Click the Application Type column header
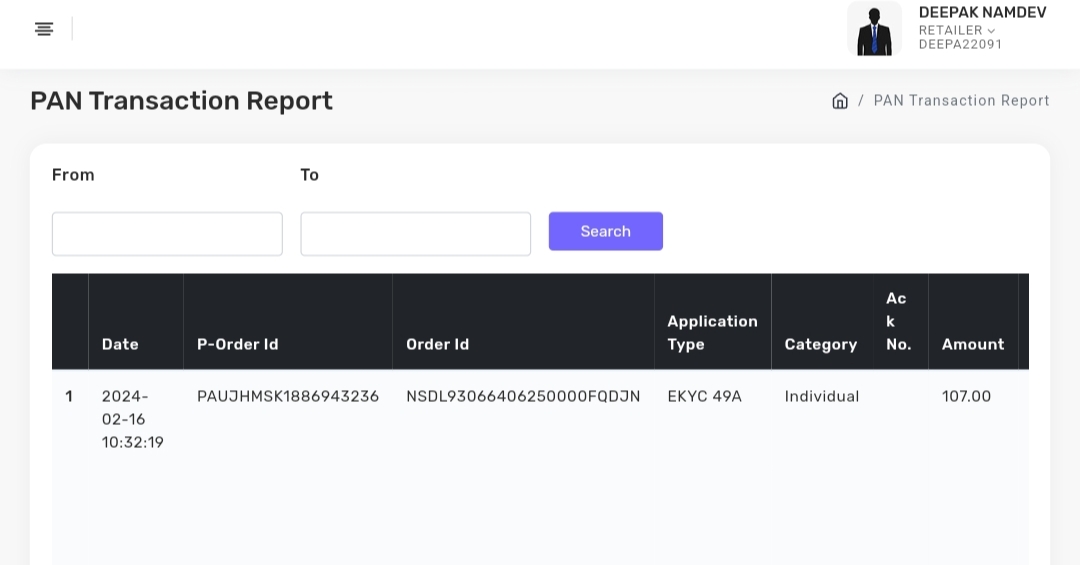 pyautogui.click(x=712, y=333)
